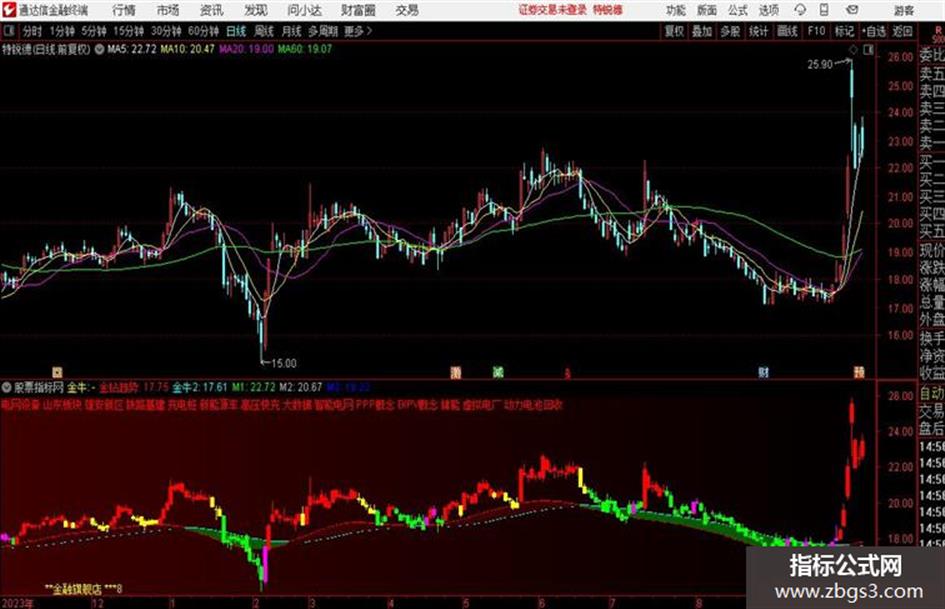
Task: Switch to the 月线 monthly tab
Action: (x=291, y=31)
